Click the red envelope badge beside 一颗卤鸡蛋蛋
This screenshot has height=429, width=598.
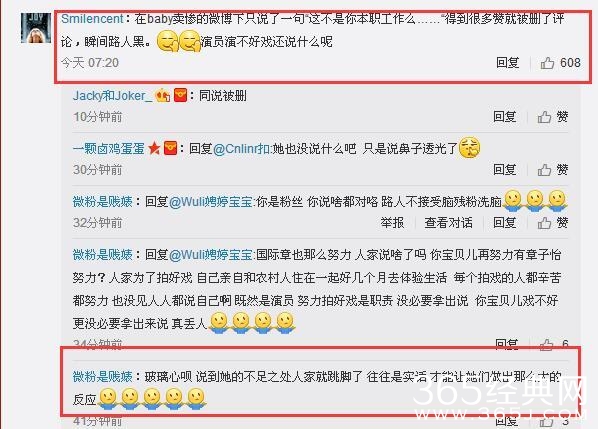coord(170,148)
